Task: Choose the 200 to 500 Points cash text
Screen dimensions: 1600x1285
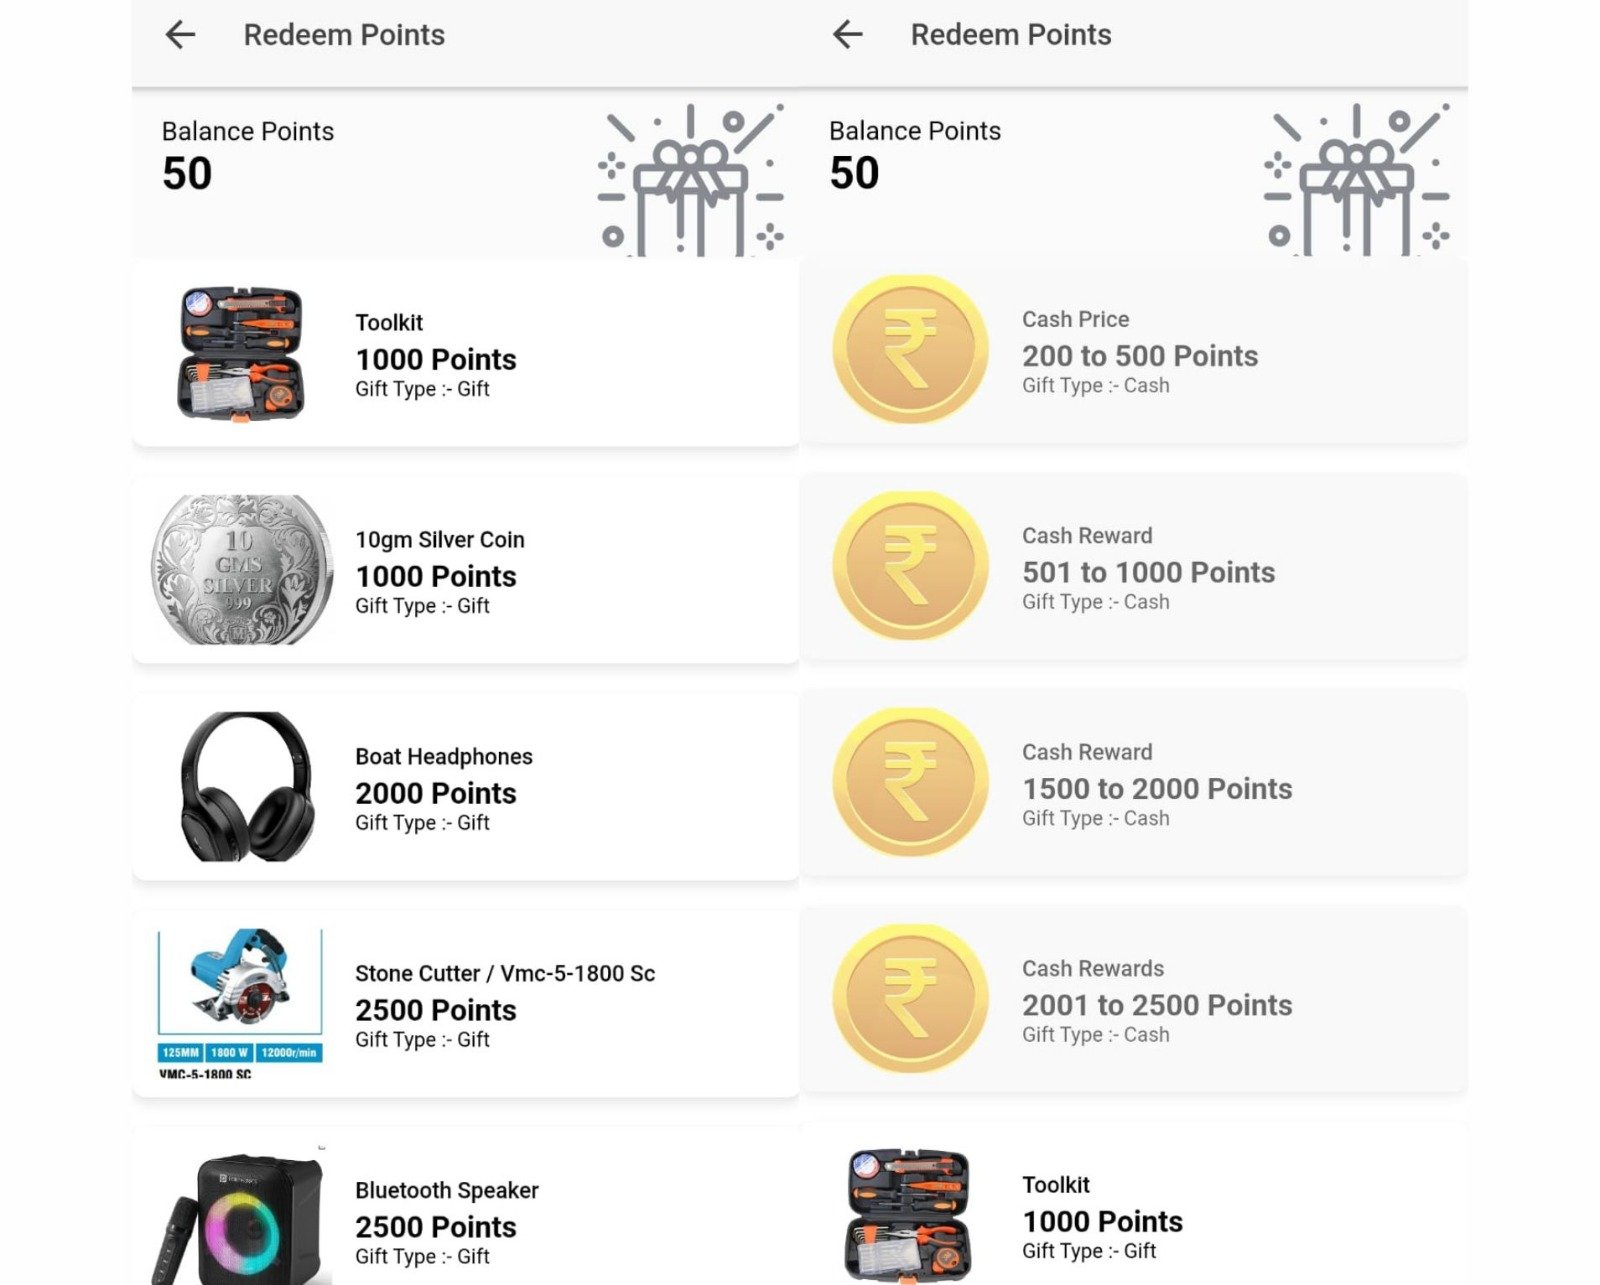Action: [x=1140, y=356]
